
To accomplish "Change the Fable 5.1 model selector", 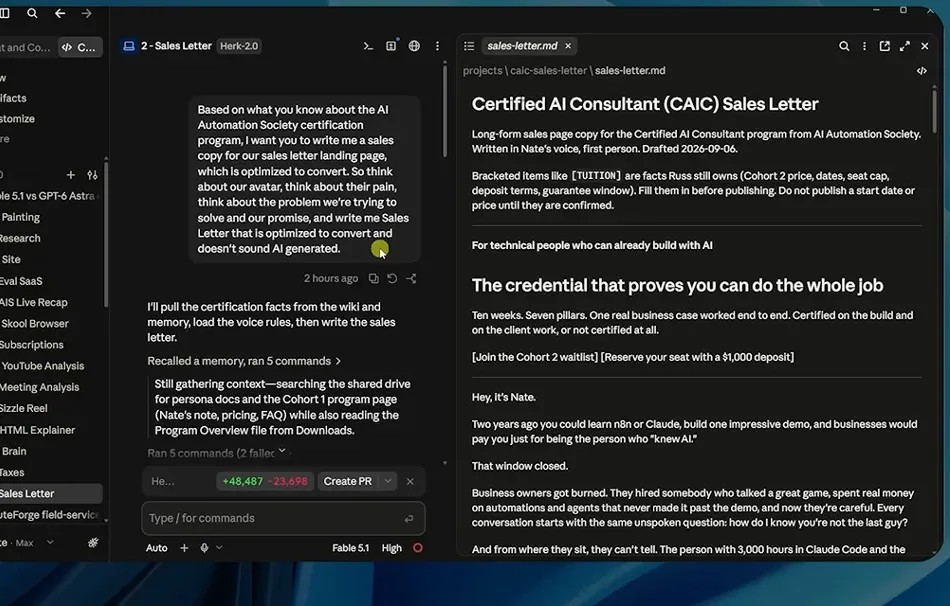I will (350, 548).
